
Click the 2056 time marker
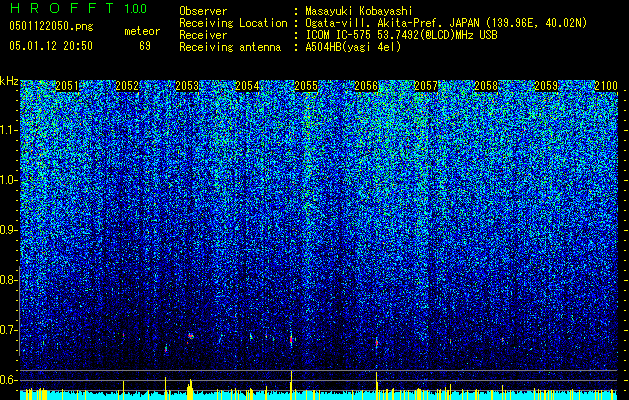coord(366,86)
